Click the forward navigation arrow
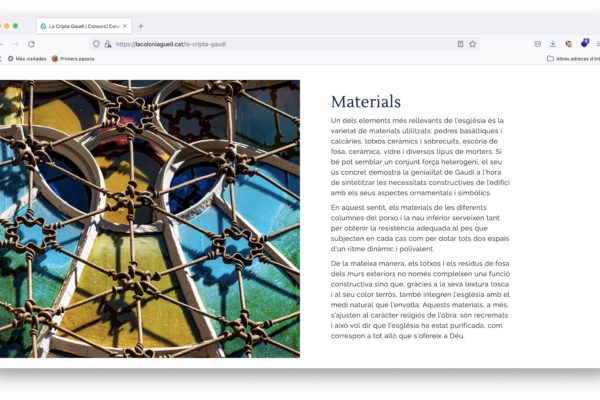The height and width of the screenshot is (400, 600). coord(15,44)
